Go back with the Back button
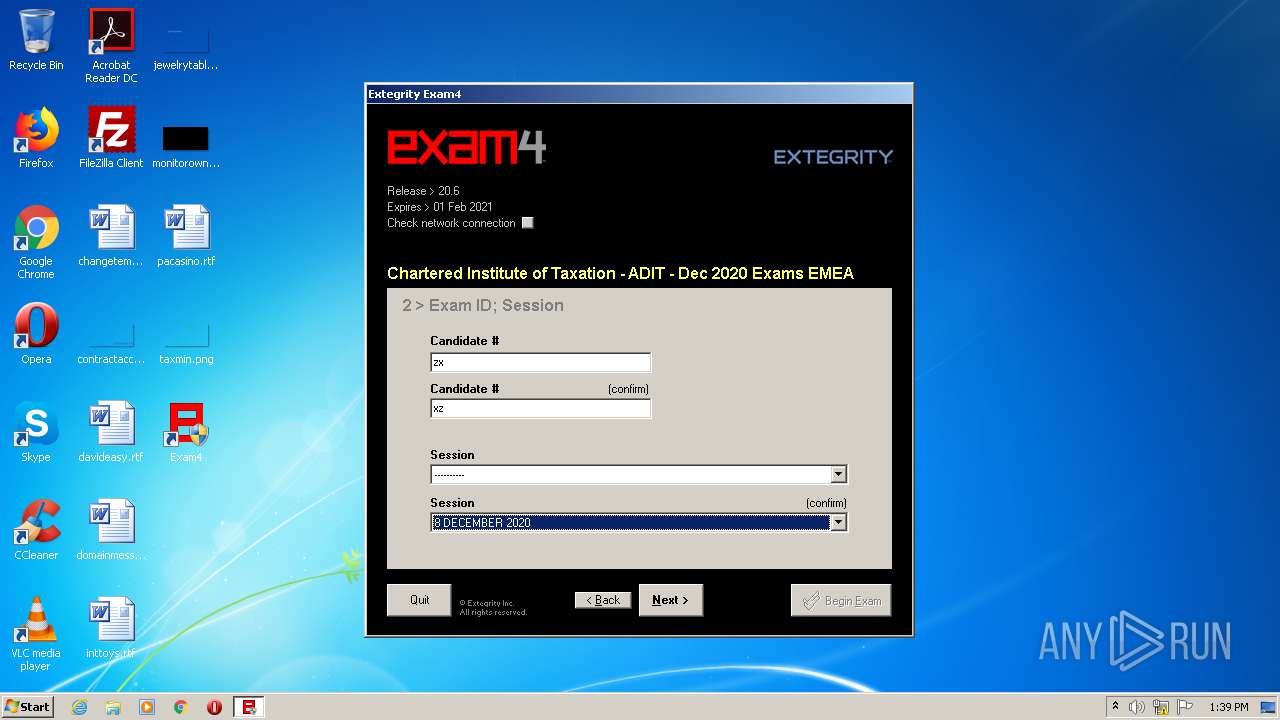 (603, 600)
